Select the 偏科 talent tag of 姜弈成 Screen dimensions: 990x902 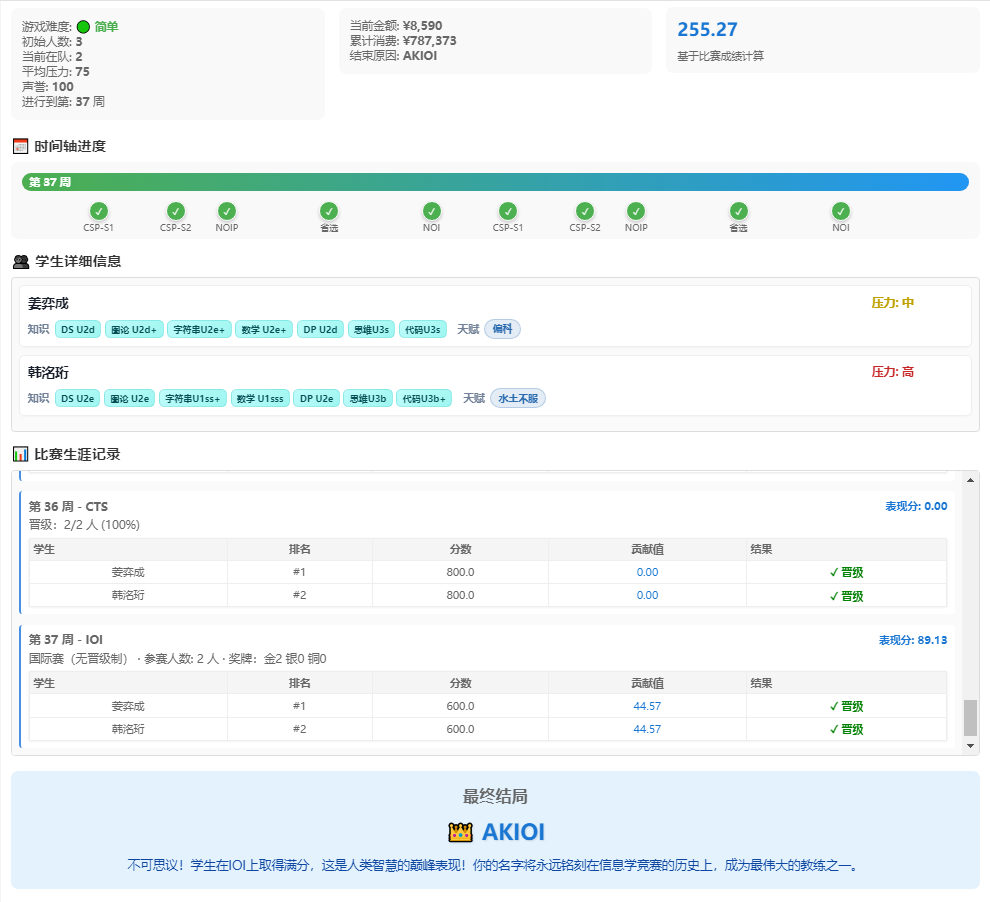point(503,329)
